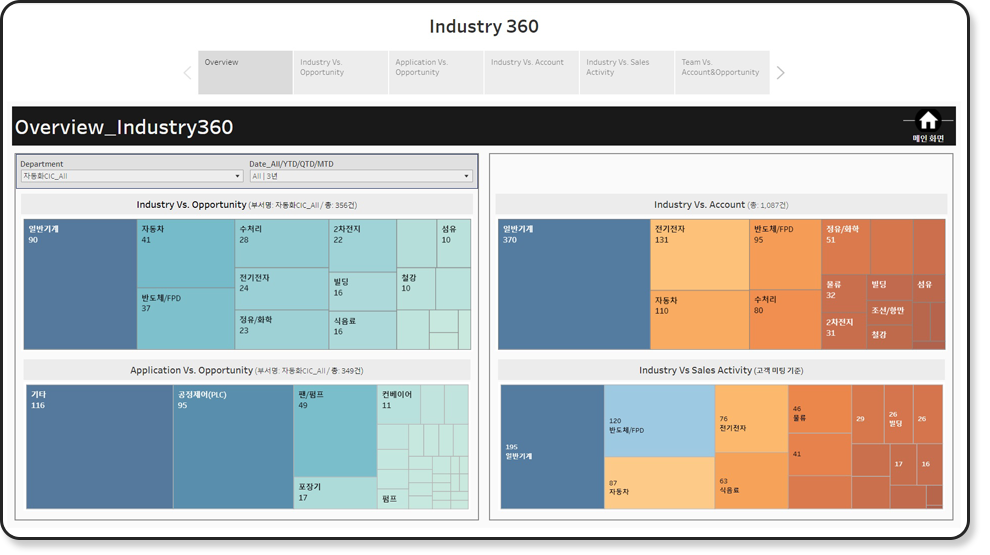This screenshot has height=555, width=990.
Task: Switch to Industry Vs. Account tab
Action: point(531,73)
